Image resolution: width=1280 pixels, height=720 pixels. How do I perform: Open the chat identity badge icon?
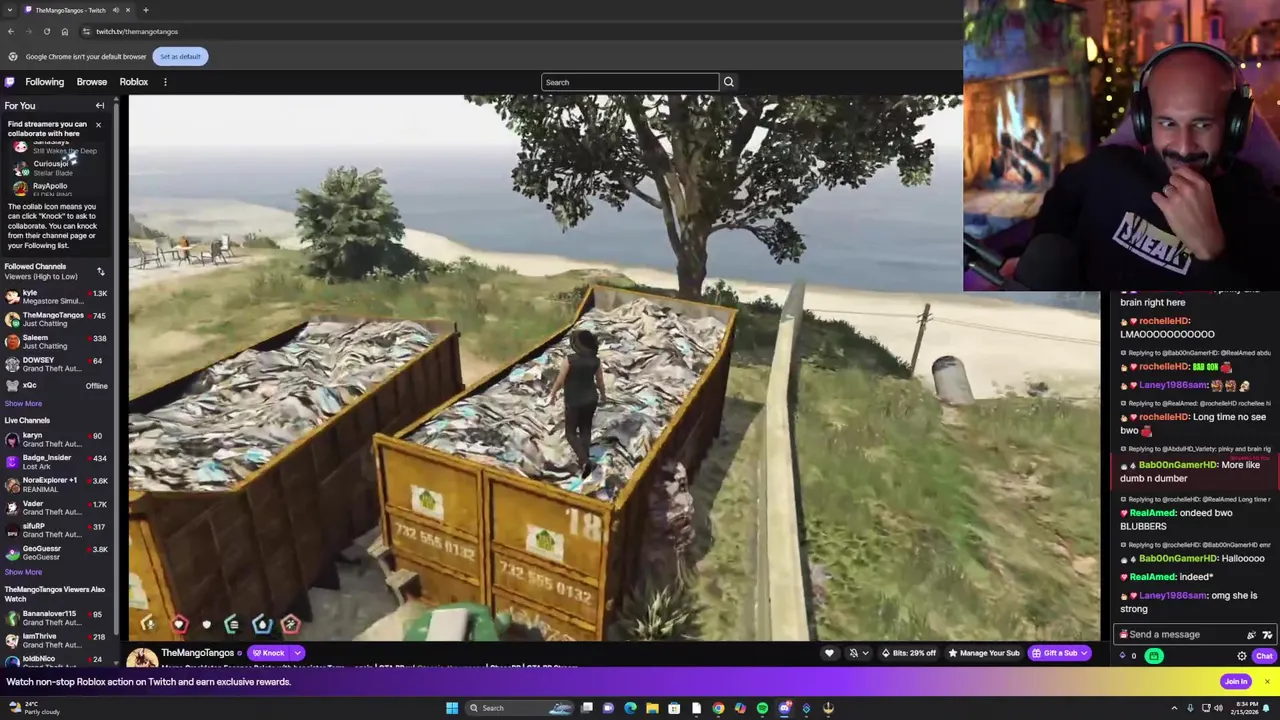tap(1124, 634)
